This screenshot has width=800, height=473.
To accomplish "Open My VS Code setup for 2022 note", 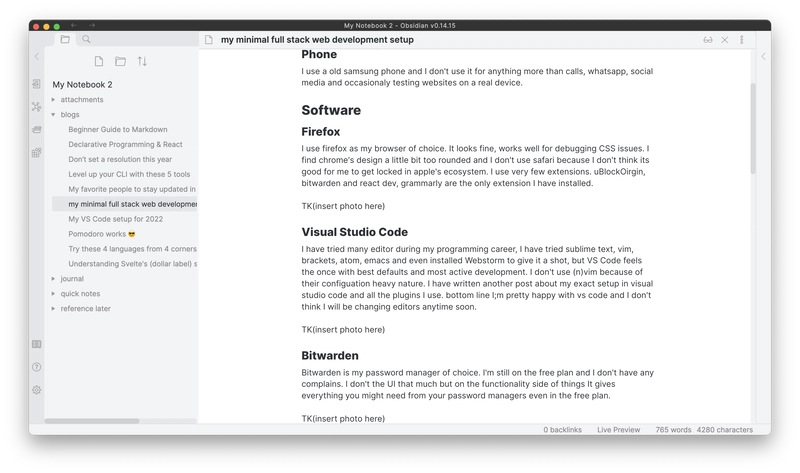I will click(116, 219).
